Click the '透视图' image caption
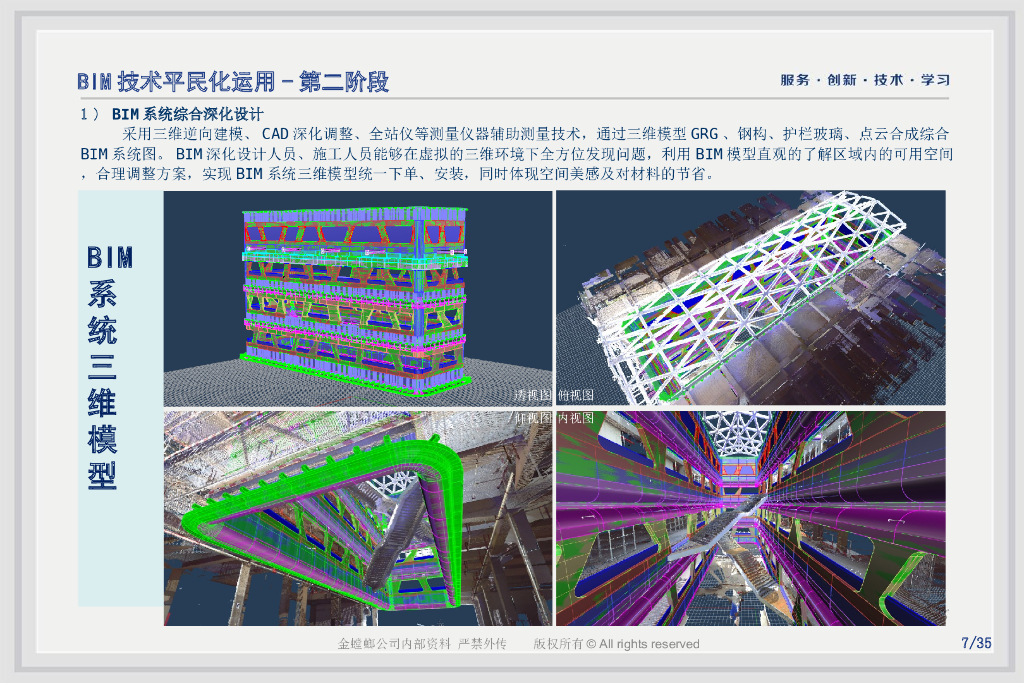1024x683 pixels. pyautogui.click(x=532, y=396)
